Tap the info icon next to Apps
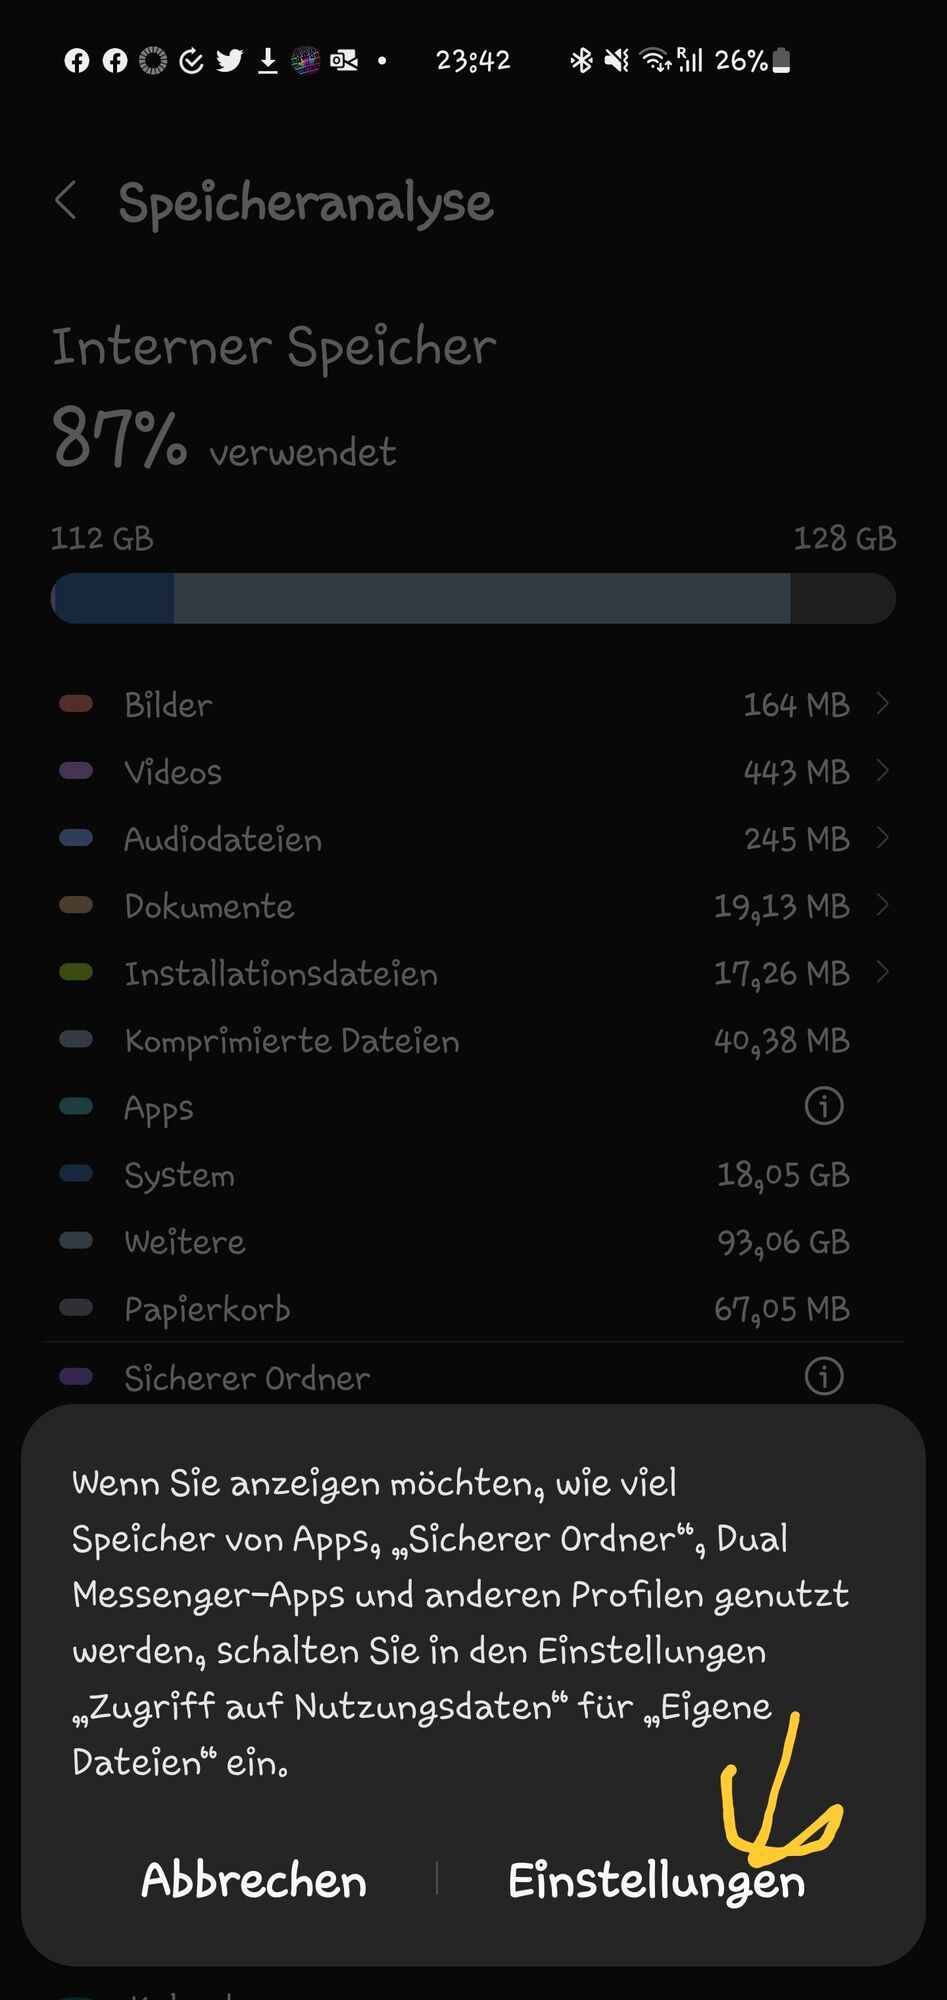Viewport: 947px width, 2000px height. click(x=824, y=1106)
